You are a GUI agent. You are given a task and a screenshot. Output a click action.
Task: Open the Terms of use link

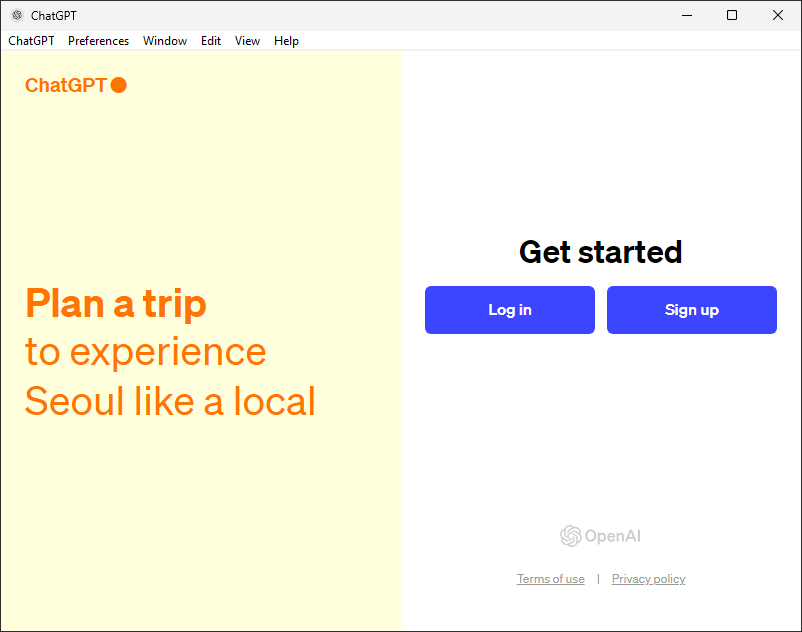[550, 579]
